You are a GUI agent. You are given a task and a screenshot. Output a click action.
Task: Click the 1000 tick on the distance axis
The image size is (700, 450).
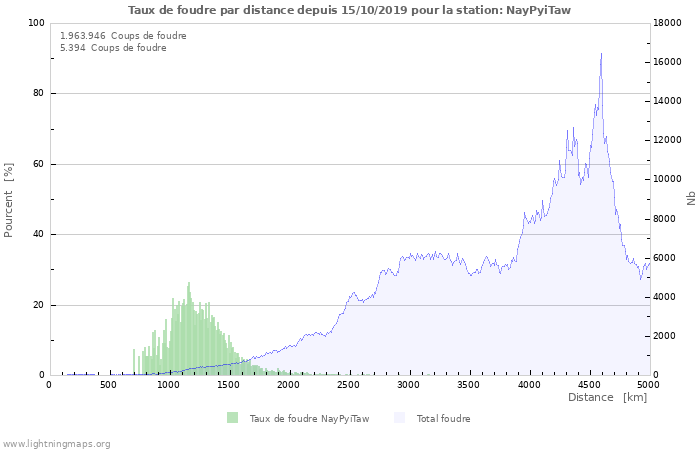[168, 384]
